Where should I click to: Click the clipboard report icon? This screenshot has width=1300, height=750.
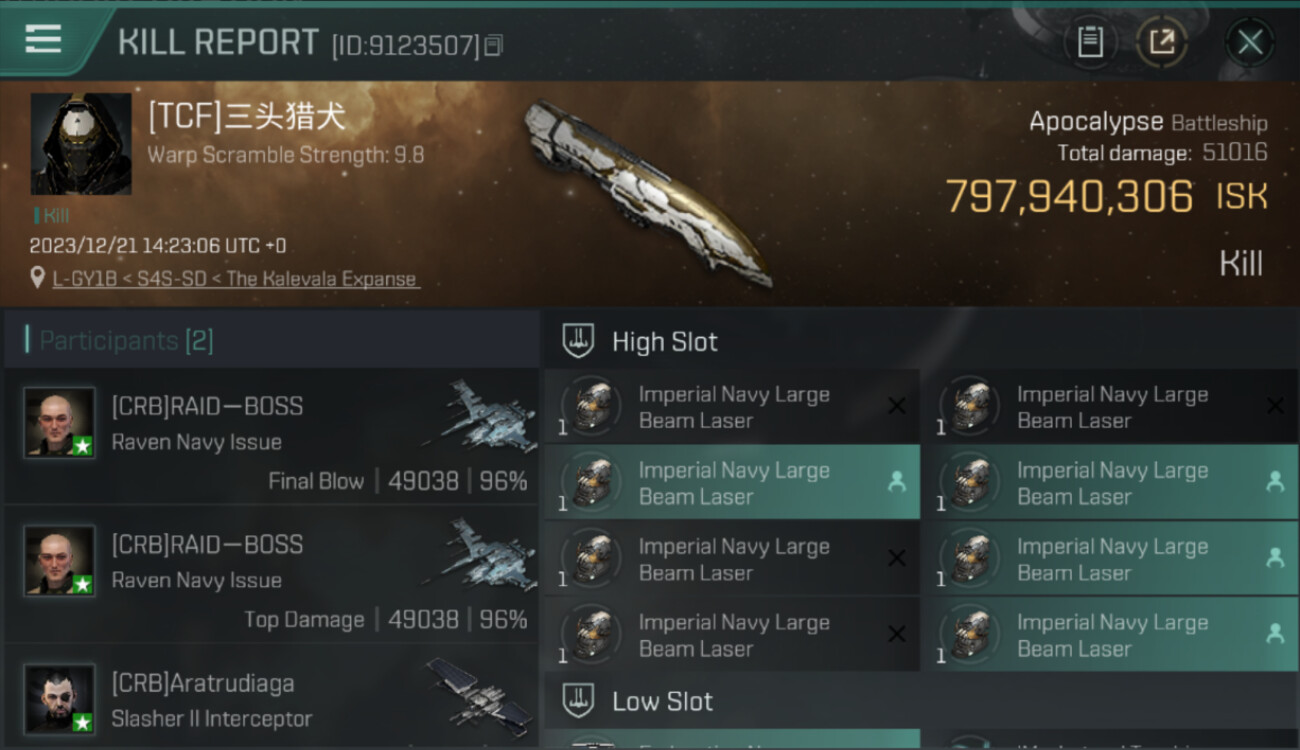click(x=1090, y=42)
